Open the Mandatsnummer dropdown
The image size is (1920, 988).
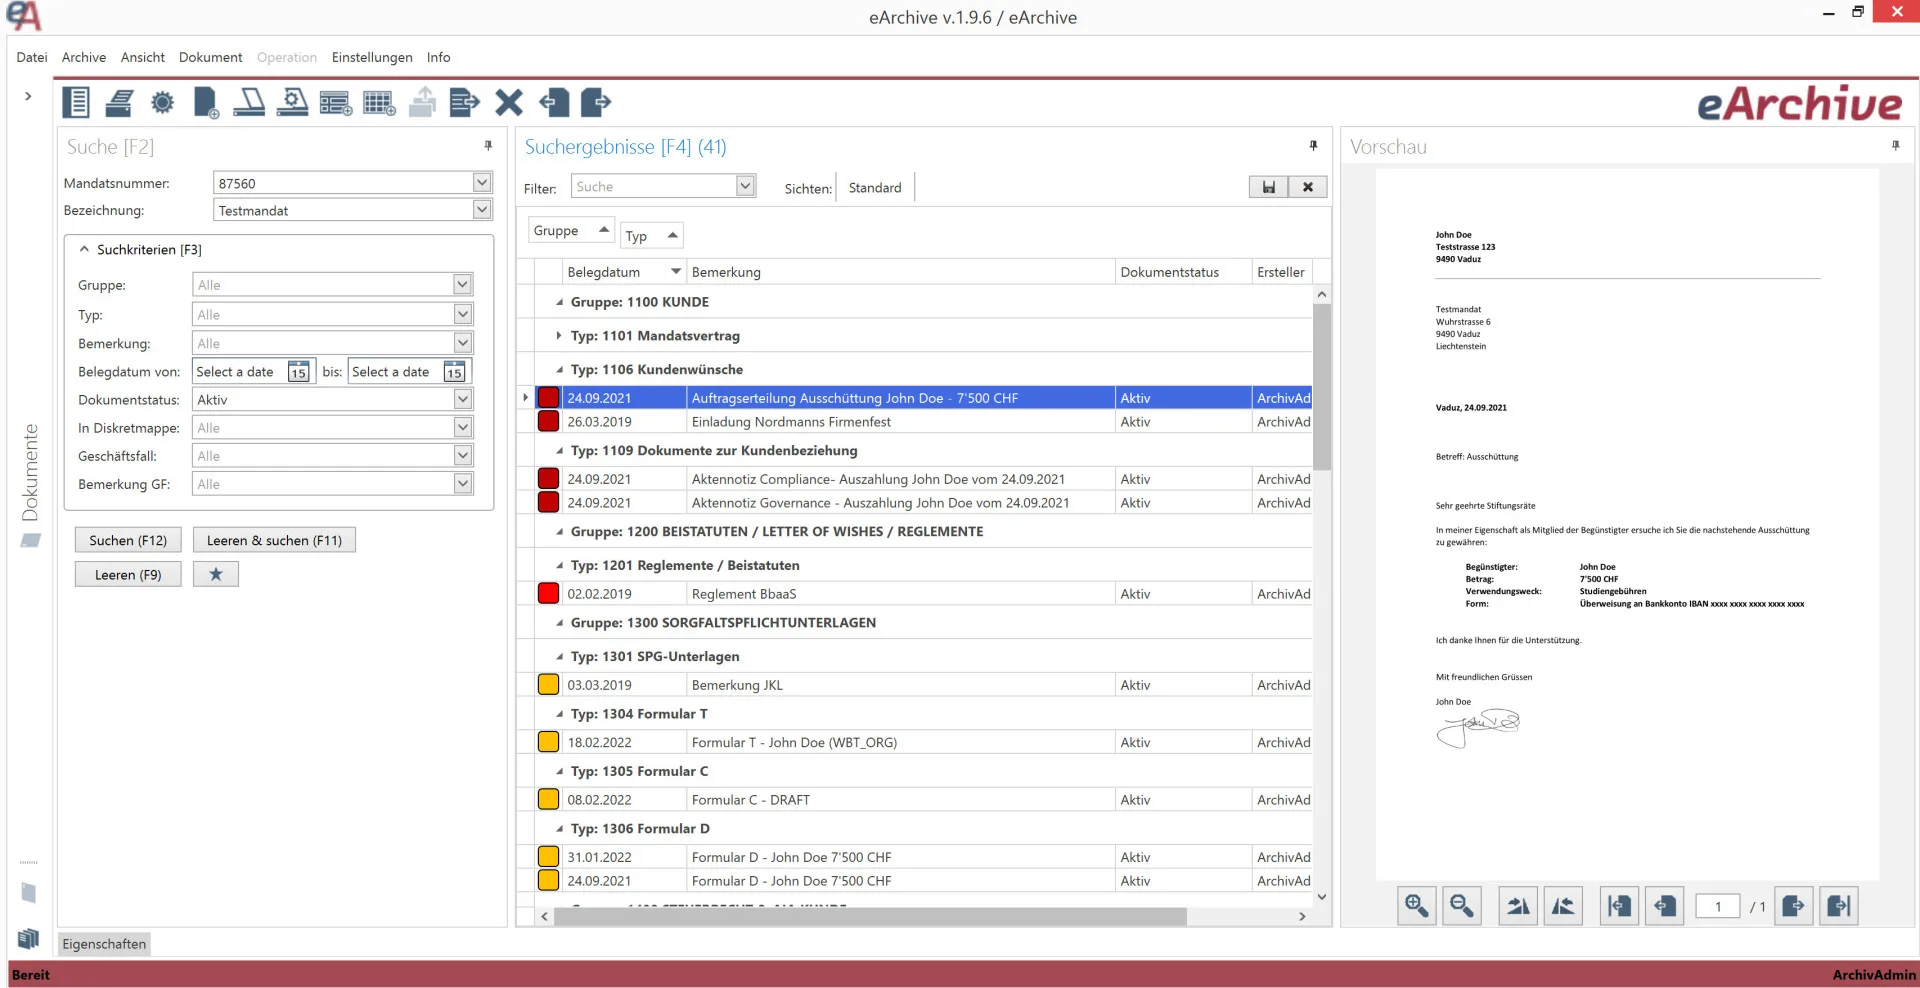point(482,183)
